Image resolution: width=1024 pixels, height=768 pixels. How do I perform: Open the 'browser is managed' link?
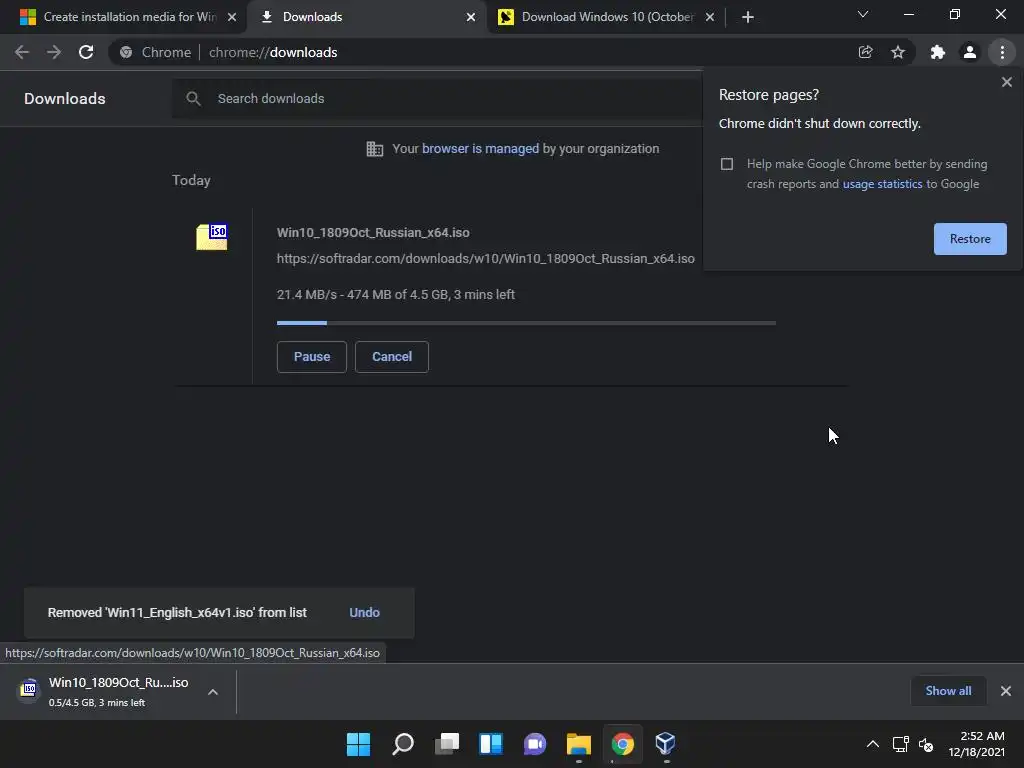(481, 149)
